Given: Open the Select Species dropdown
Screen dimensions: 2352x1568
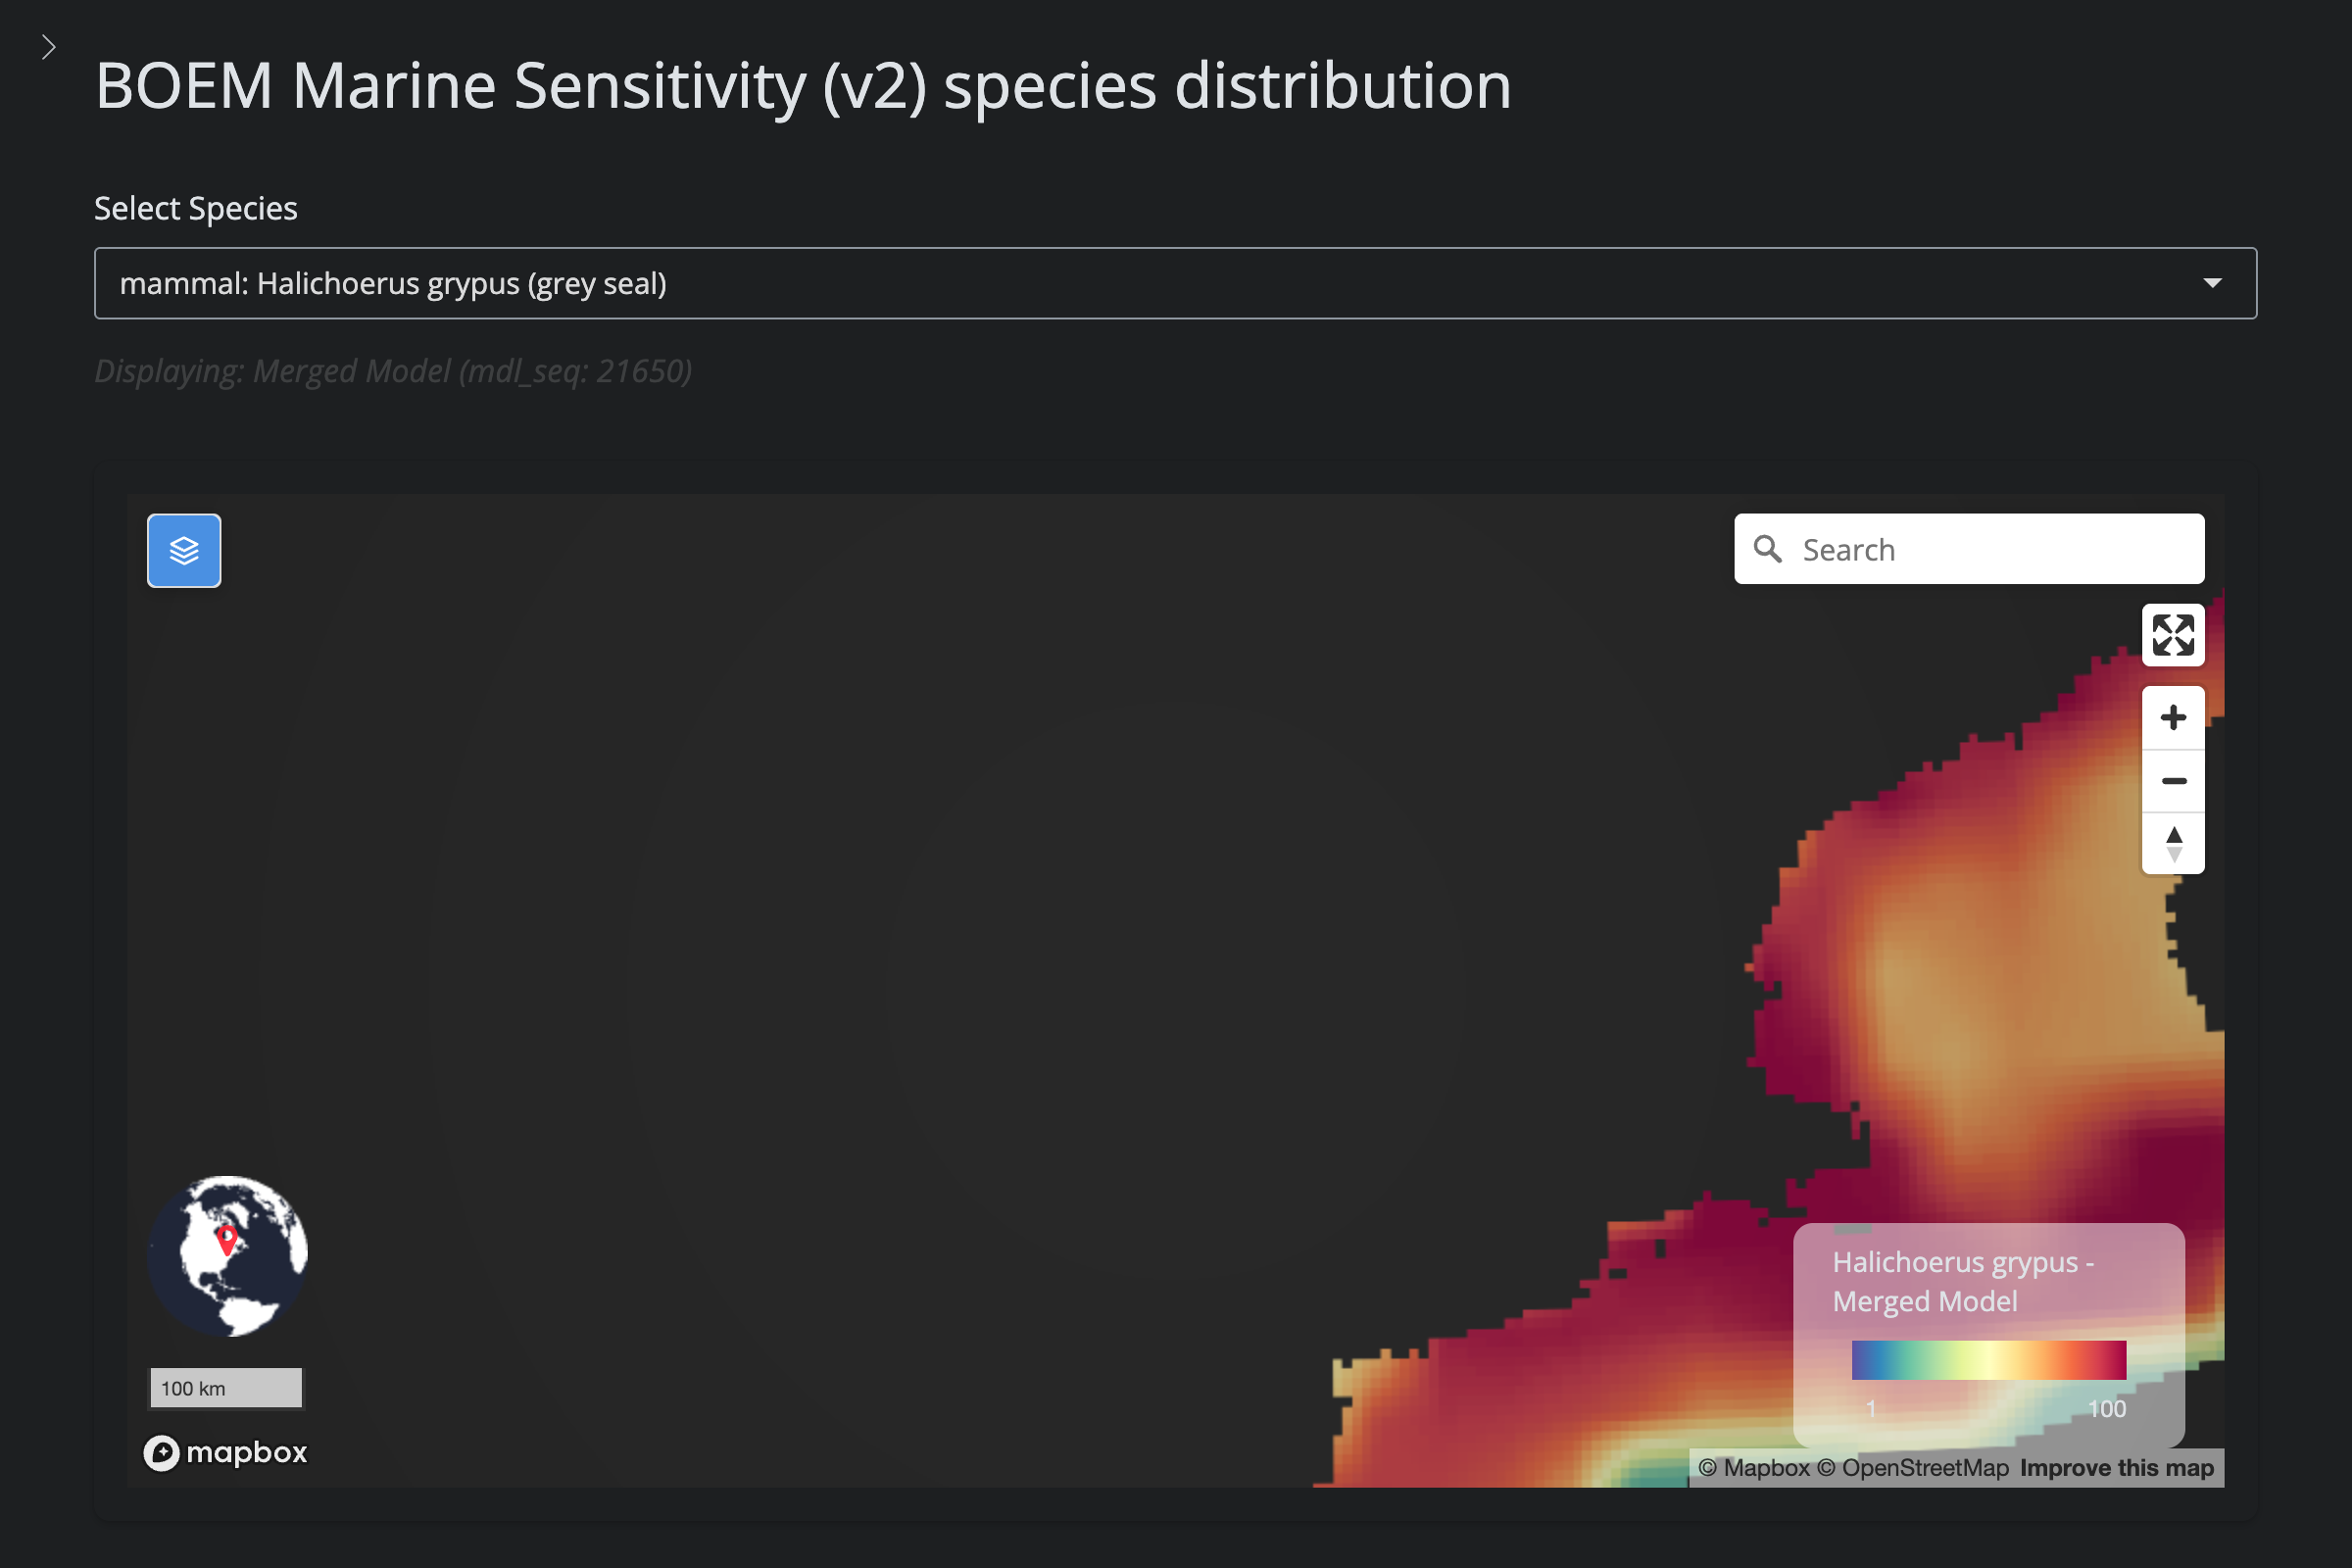Looking at the screenshot, I should pos(1174,283).
